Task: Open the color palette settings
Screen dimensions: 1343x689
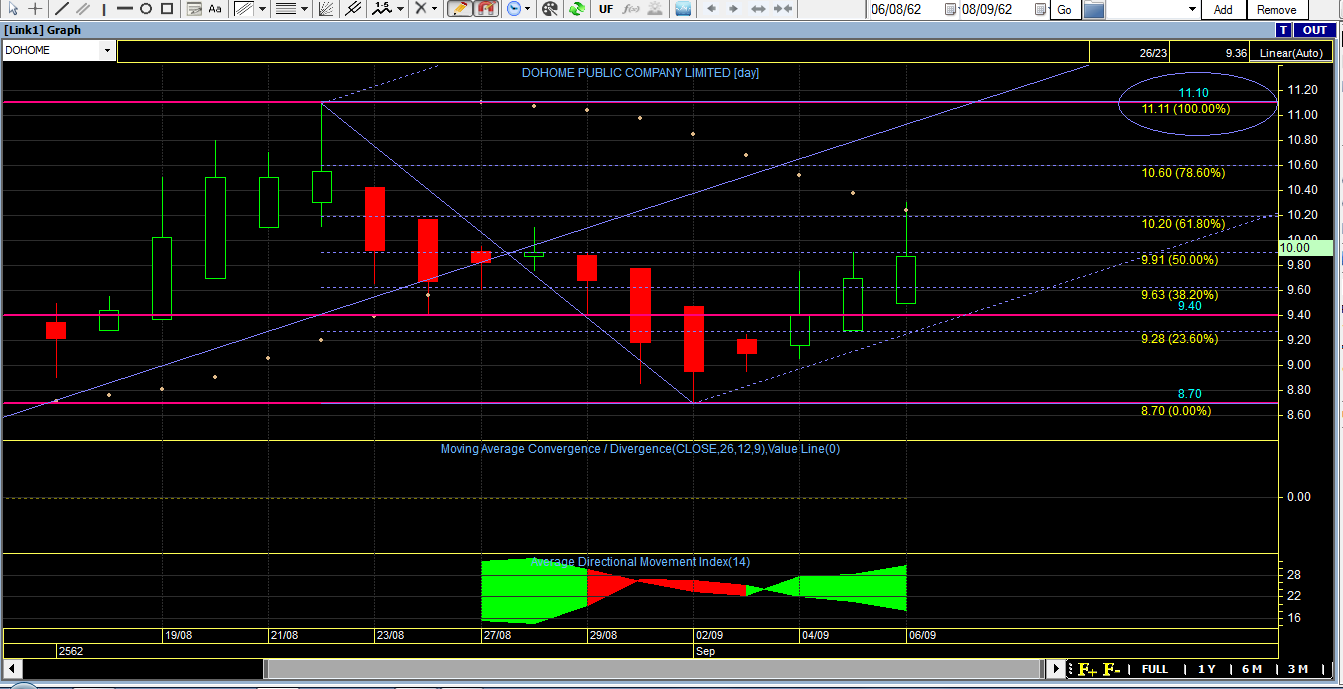Action: pos(550,9)
